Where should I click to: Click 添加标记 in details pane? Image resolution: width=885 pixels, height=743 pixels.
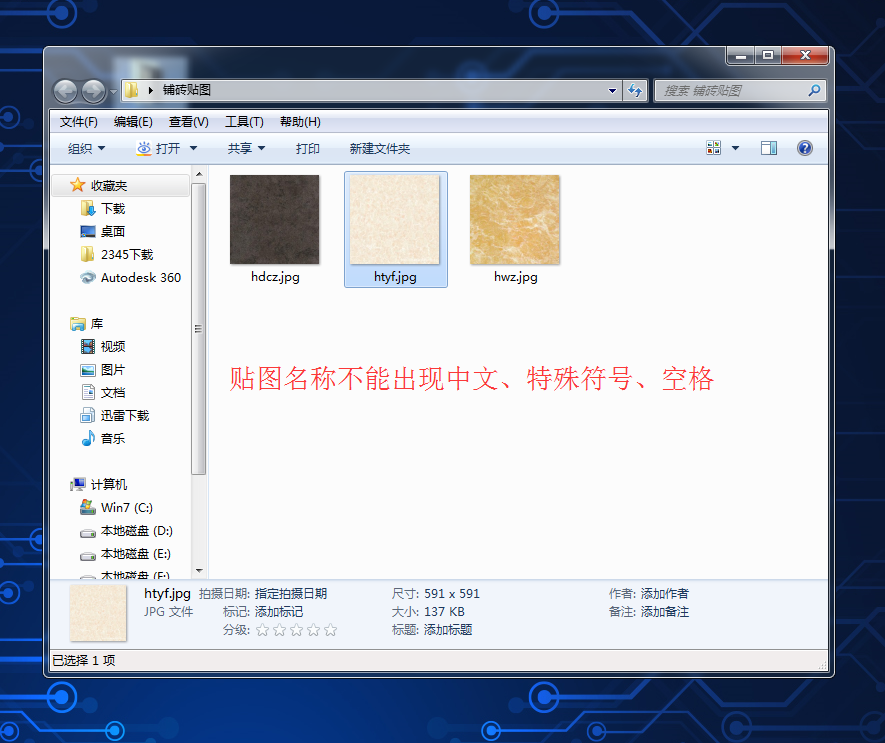pyautogui.click(x=279, y=611)
